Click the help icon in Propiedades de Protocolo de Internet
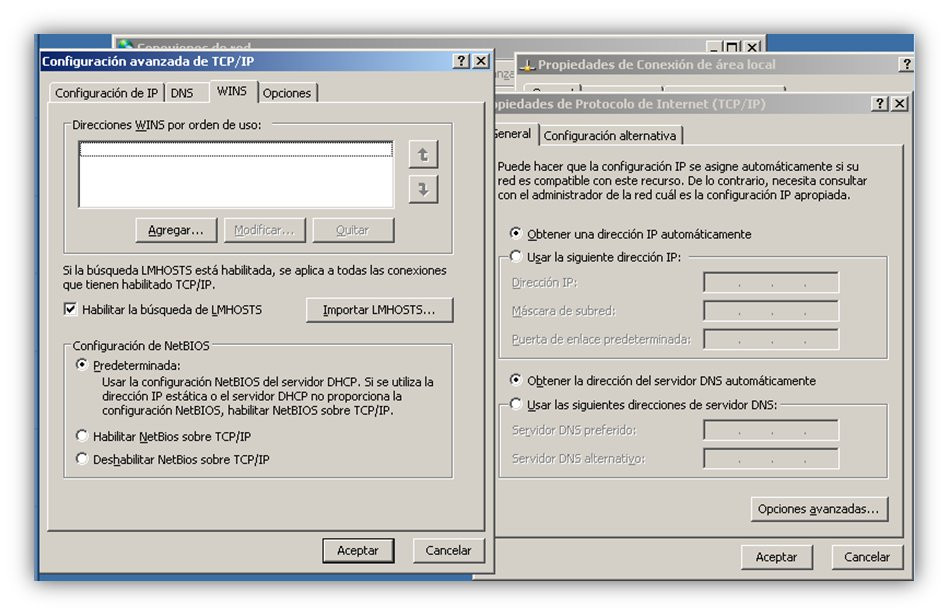The image size is (949, 615). point(880,104)
